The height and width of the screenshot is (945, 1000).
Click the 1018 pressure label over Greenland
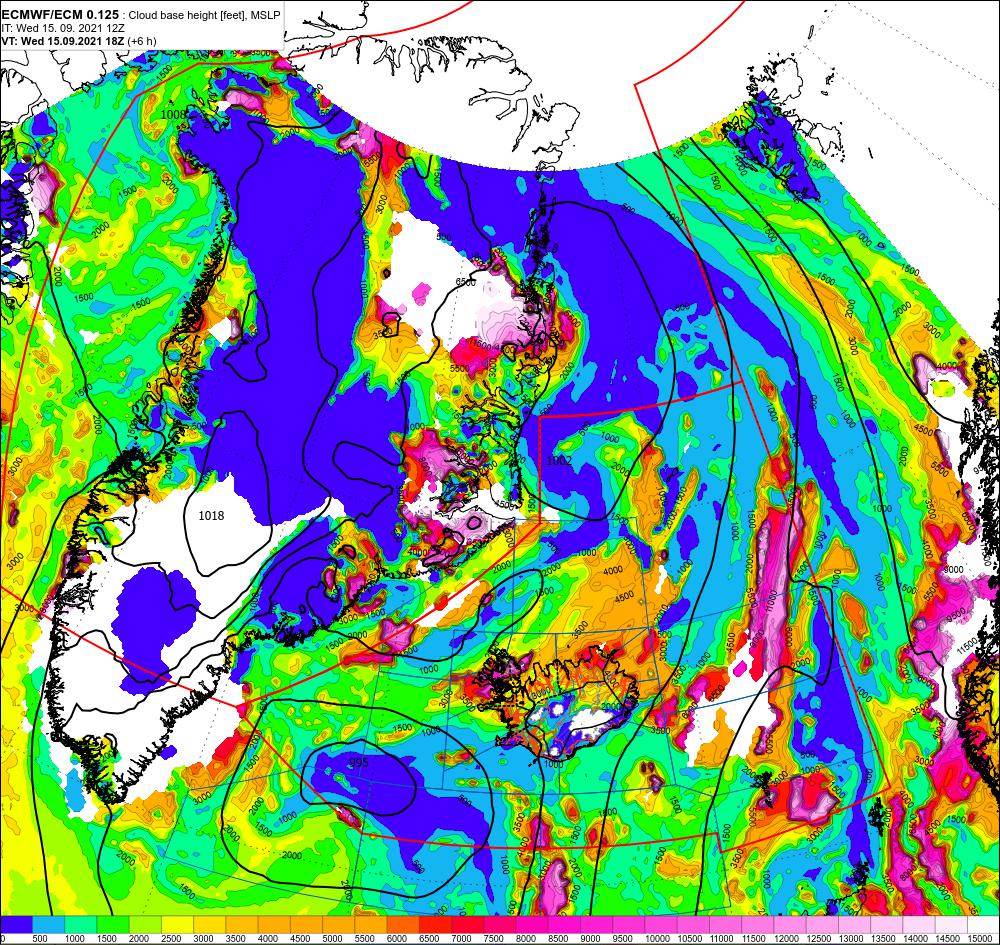pyautogui.click(x=211, y=515)
